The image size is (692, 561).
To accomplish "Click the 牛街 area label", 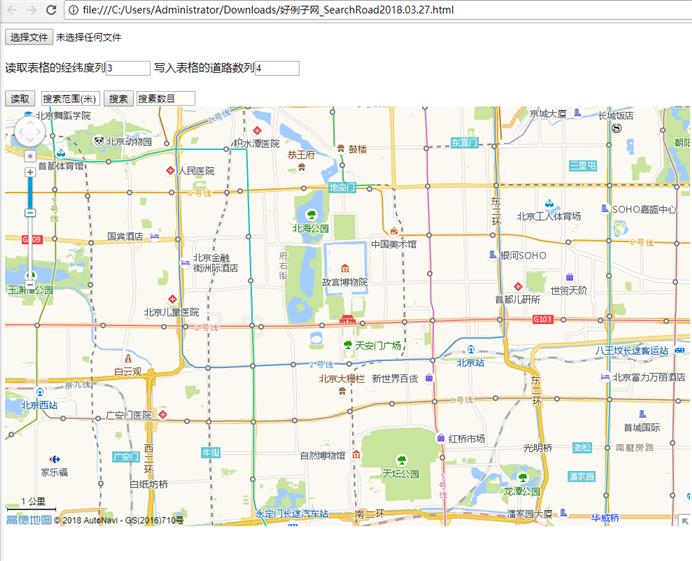I will point(211,452).
